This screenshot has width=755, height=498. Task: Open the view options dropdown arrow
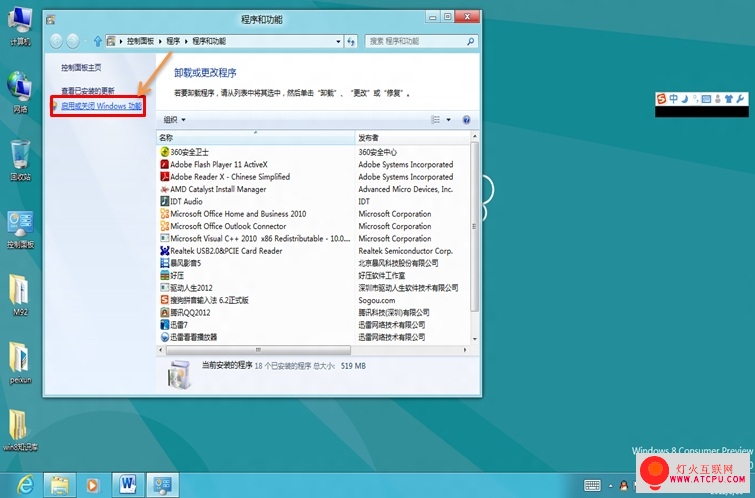point(448,120)
